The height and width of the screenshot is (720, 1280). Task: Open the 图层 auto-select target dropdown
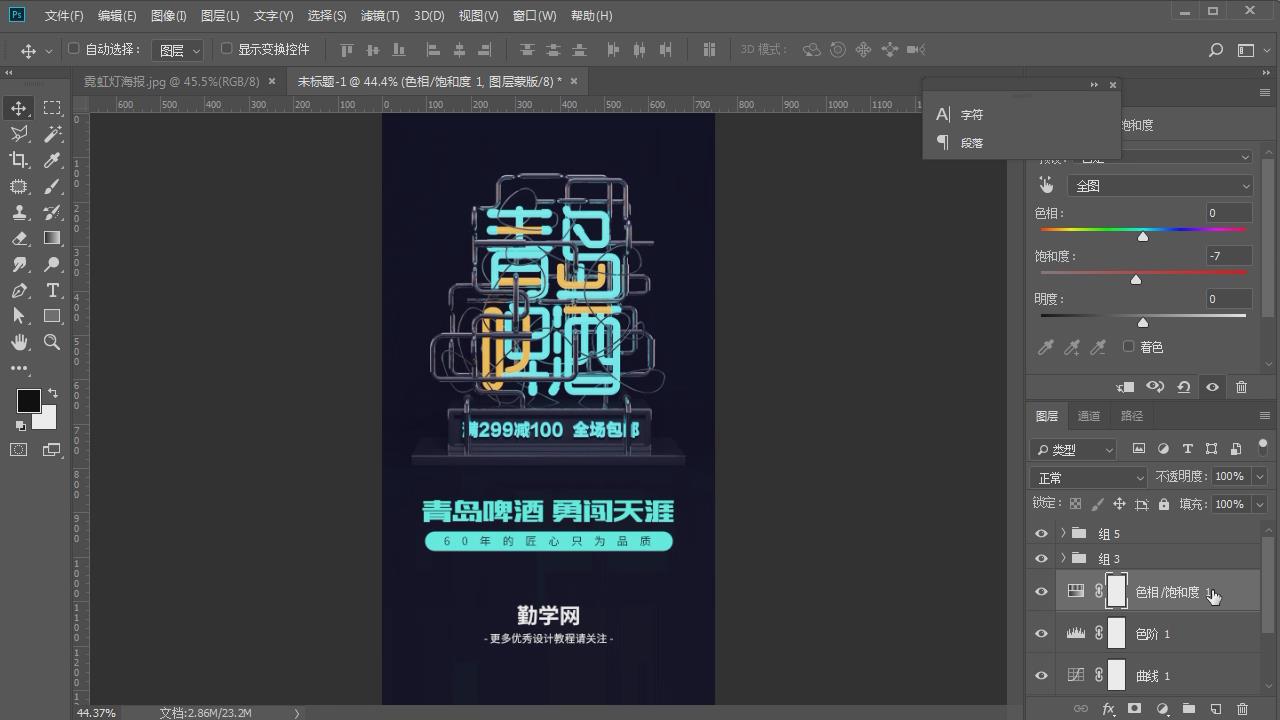[x=178, y=50]
